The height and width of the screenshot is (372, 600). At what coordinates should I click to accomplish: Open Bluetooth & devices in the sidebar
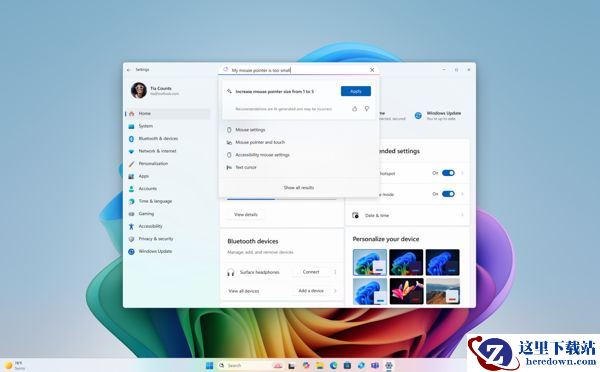pos(158,139)
